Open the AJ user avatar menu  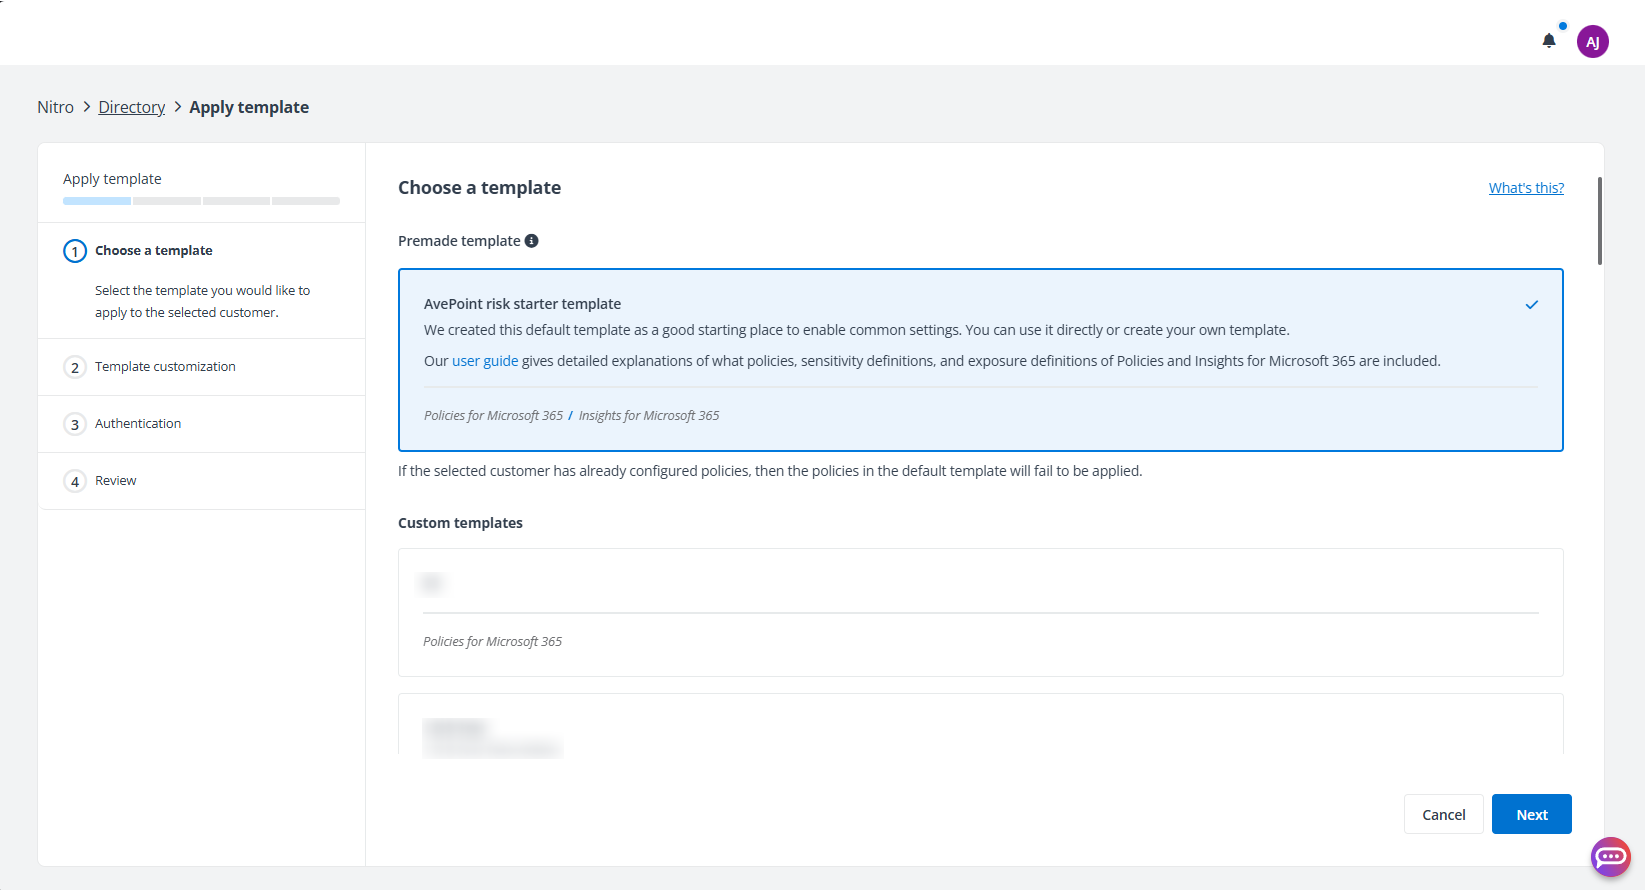(1592, 42)
